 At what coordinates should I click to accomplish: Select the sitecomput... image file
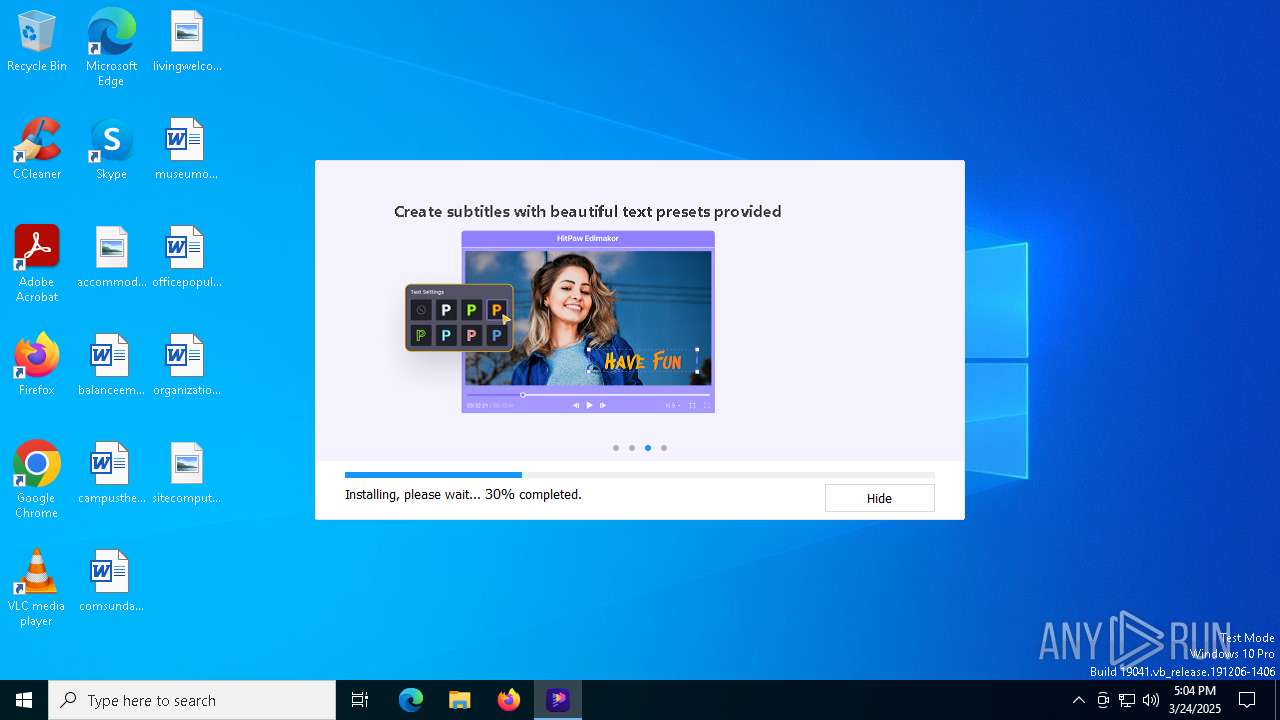pos(187,474)
